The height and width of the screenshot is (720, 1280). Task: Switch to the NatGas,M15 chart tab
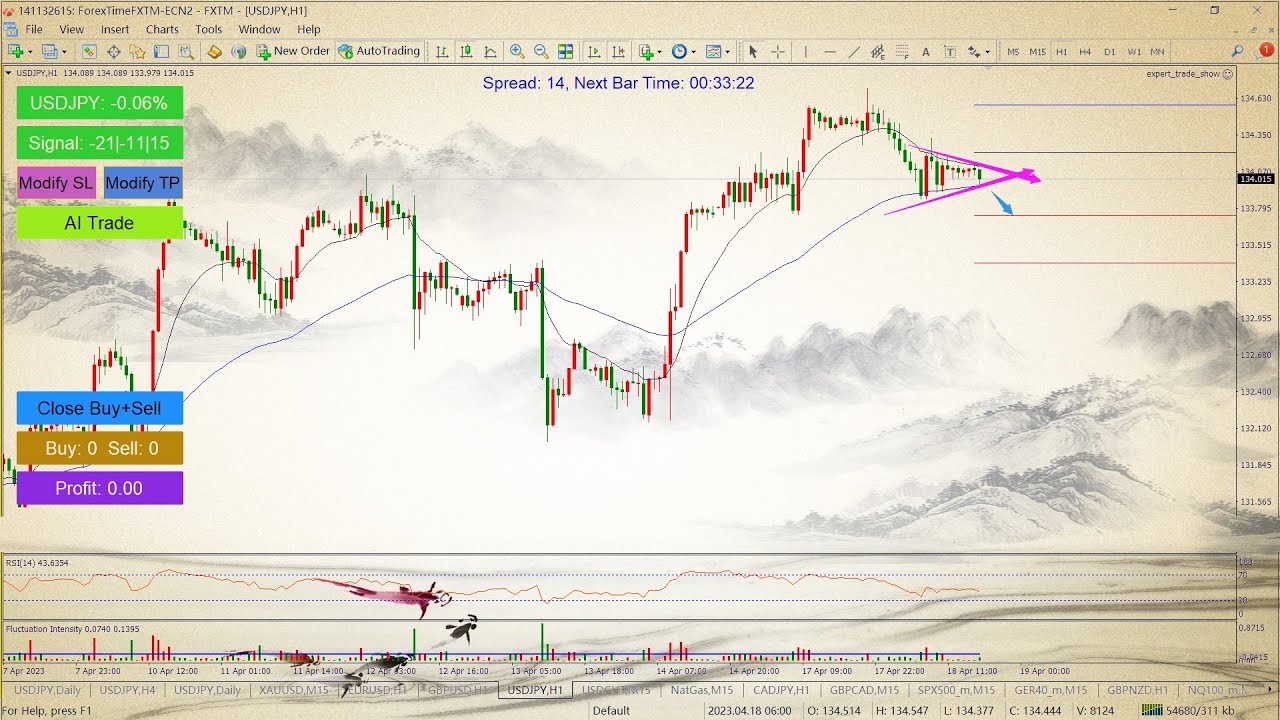(x=701, y=690)
